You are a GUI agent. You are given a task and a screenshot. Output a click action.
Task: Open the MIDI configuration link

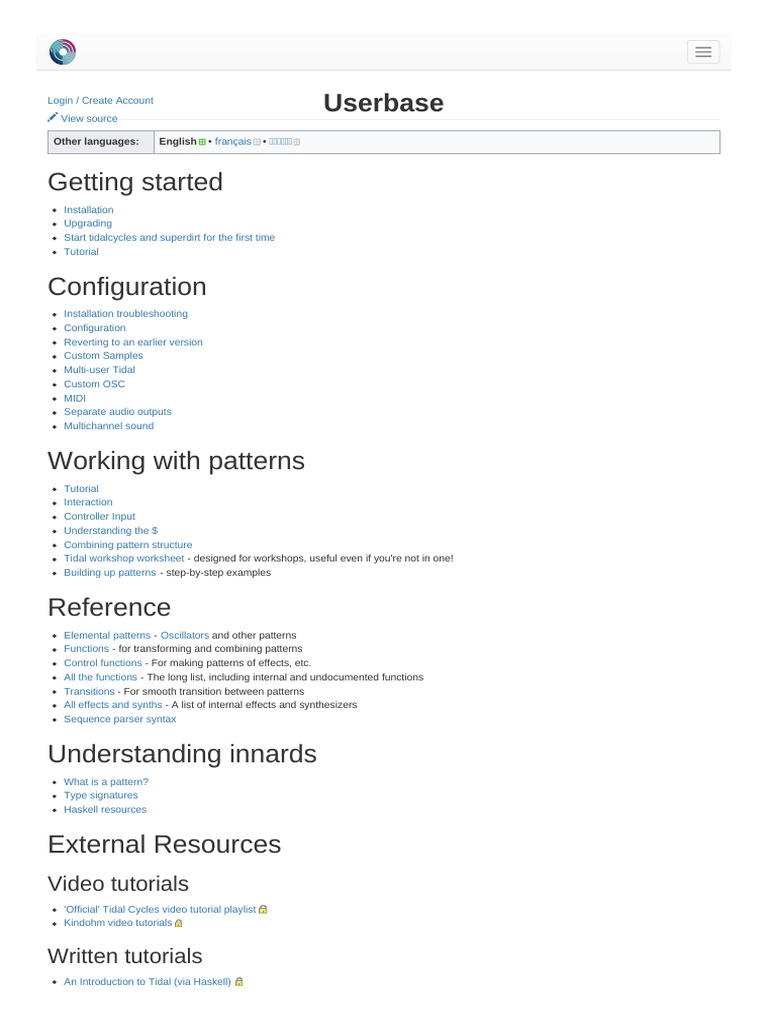point(75,398)
